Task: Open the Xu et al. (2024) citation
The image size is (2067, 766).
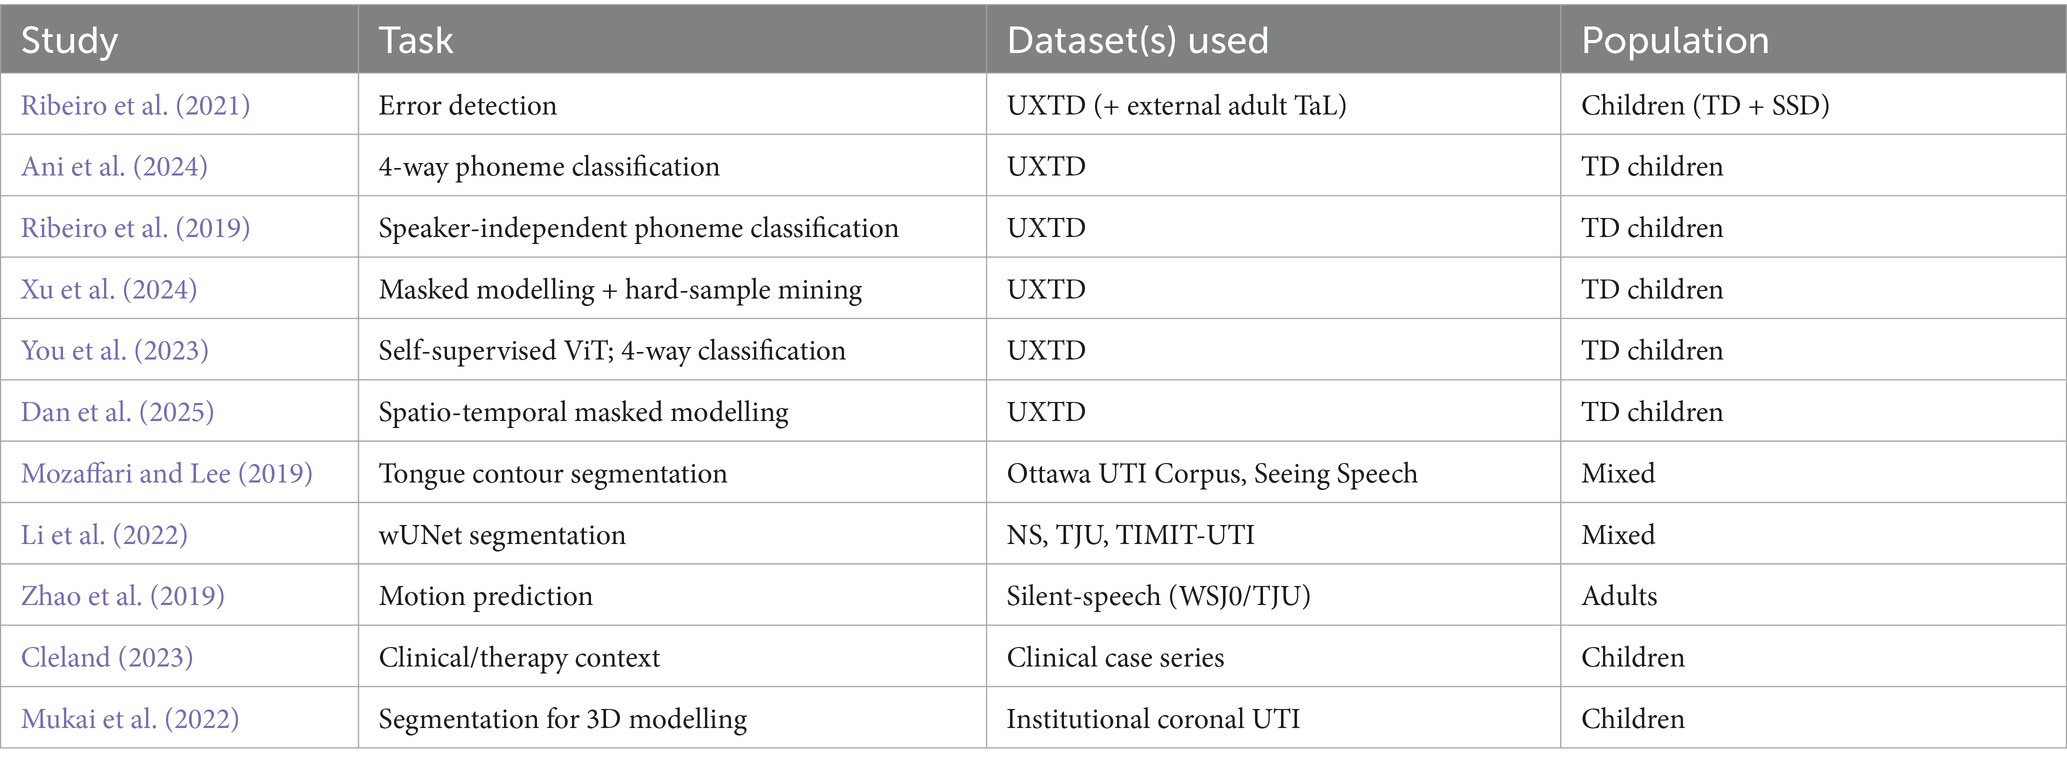Action: coord(109,289)
